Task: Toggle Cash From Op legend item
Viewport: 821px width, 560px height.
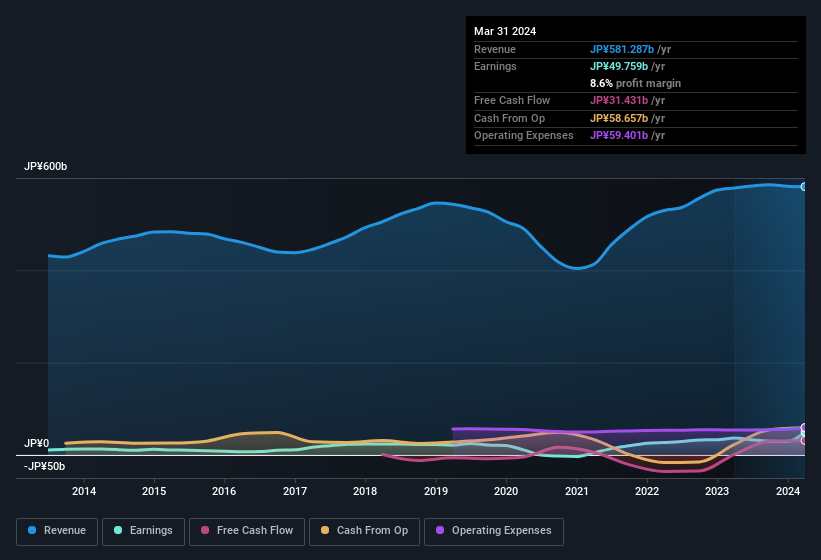Action: tap(364, 531)
